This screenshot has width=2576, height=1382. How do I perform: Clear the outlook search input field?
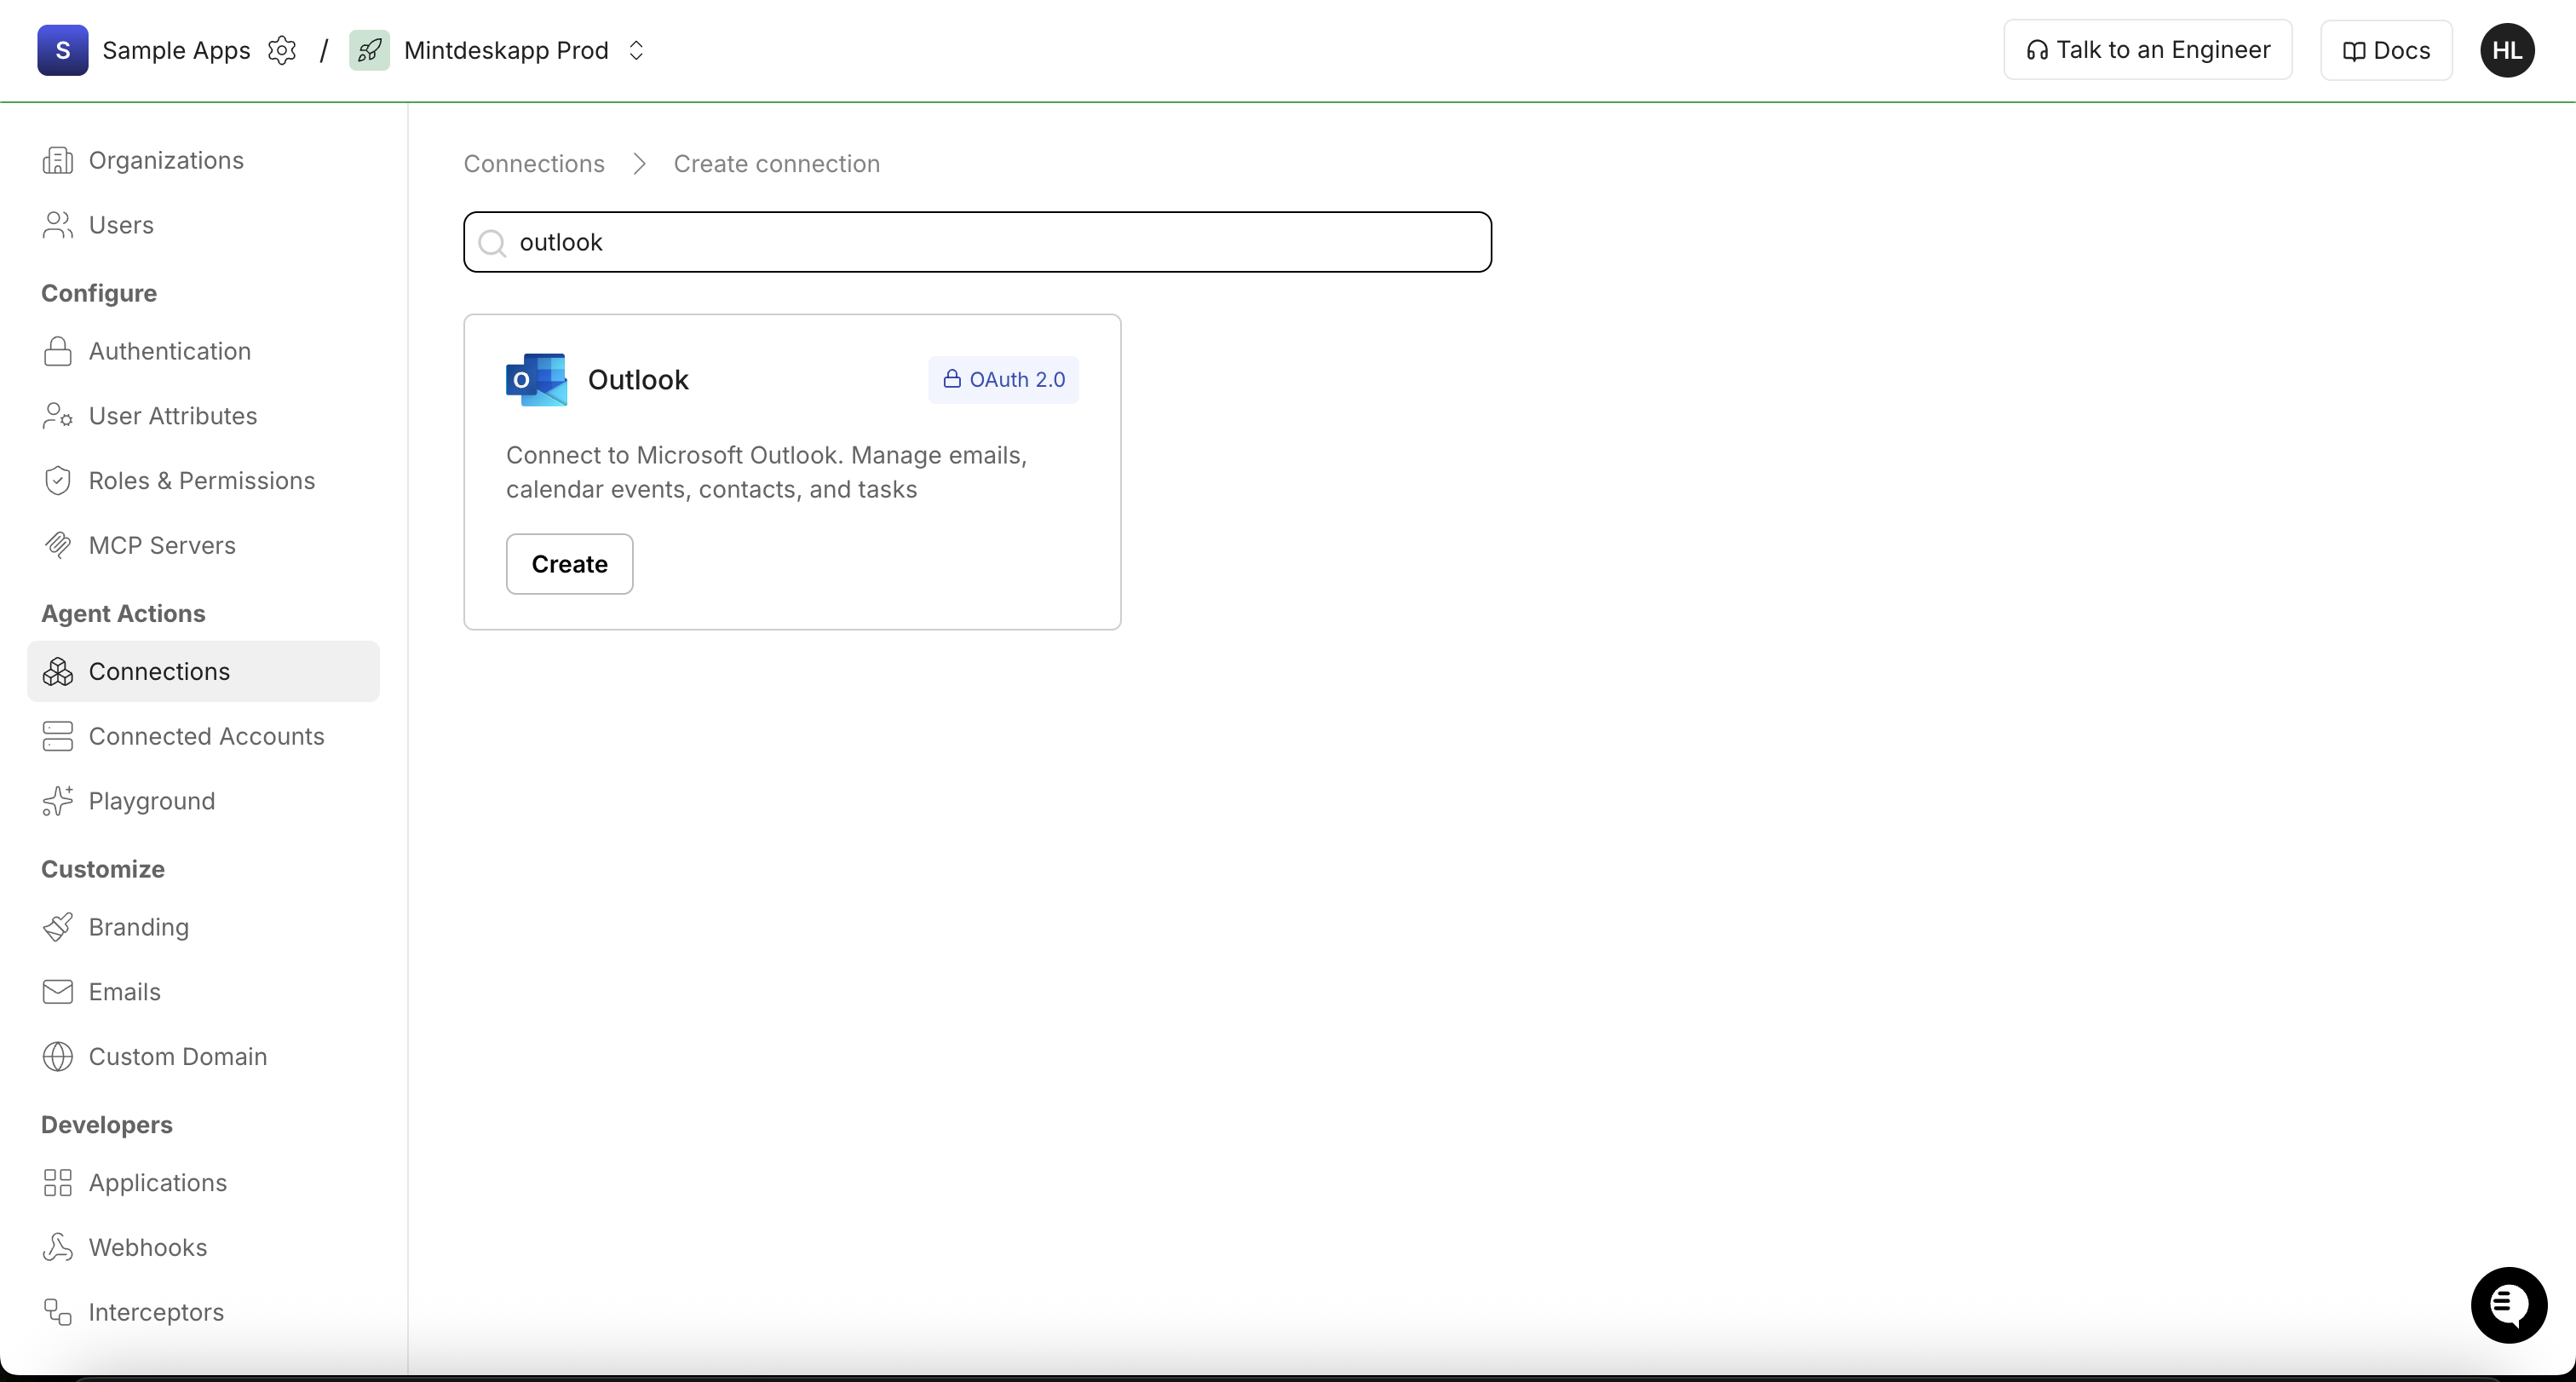(x=976, y=241)
